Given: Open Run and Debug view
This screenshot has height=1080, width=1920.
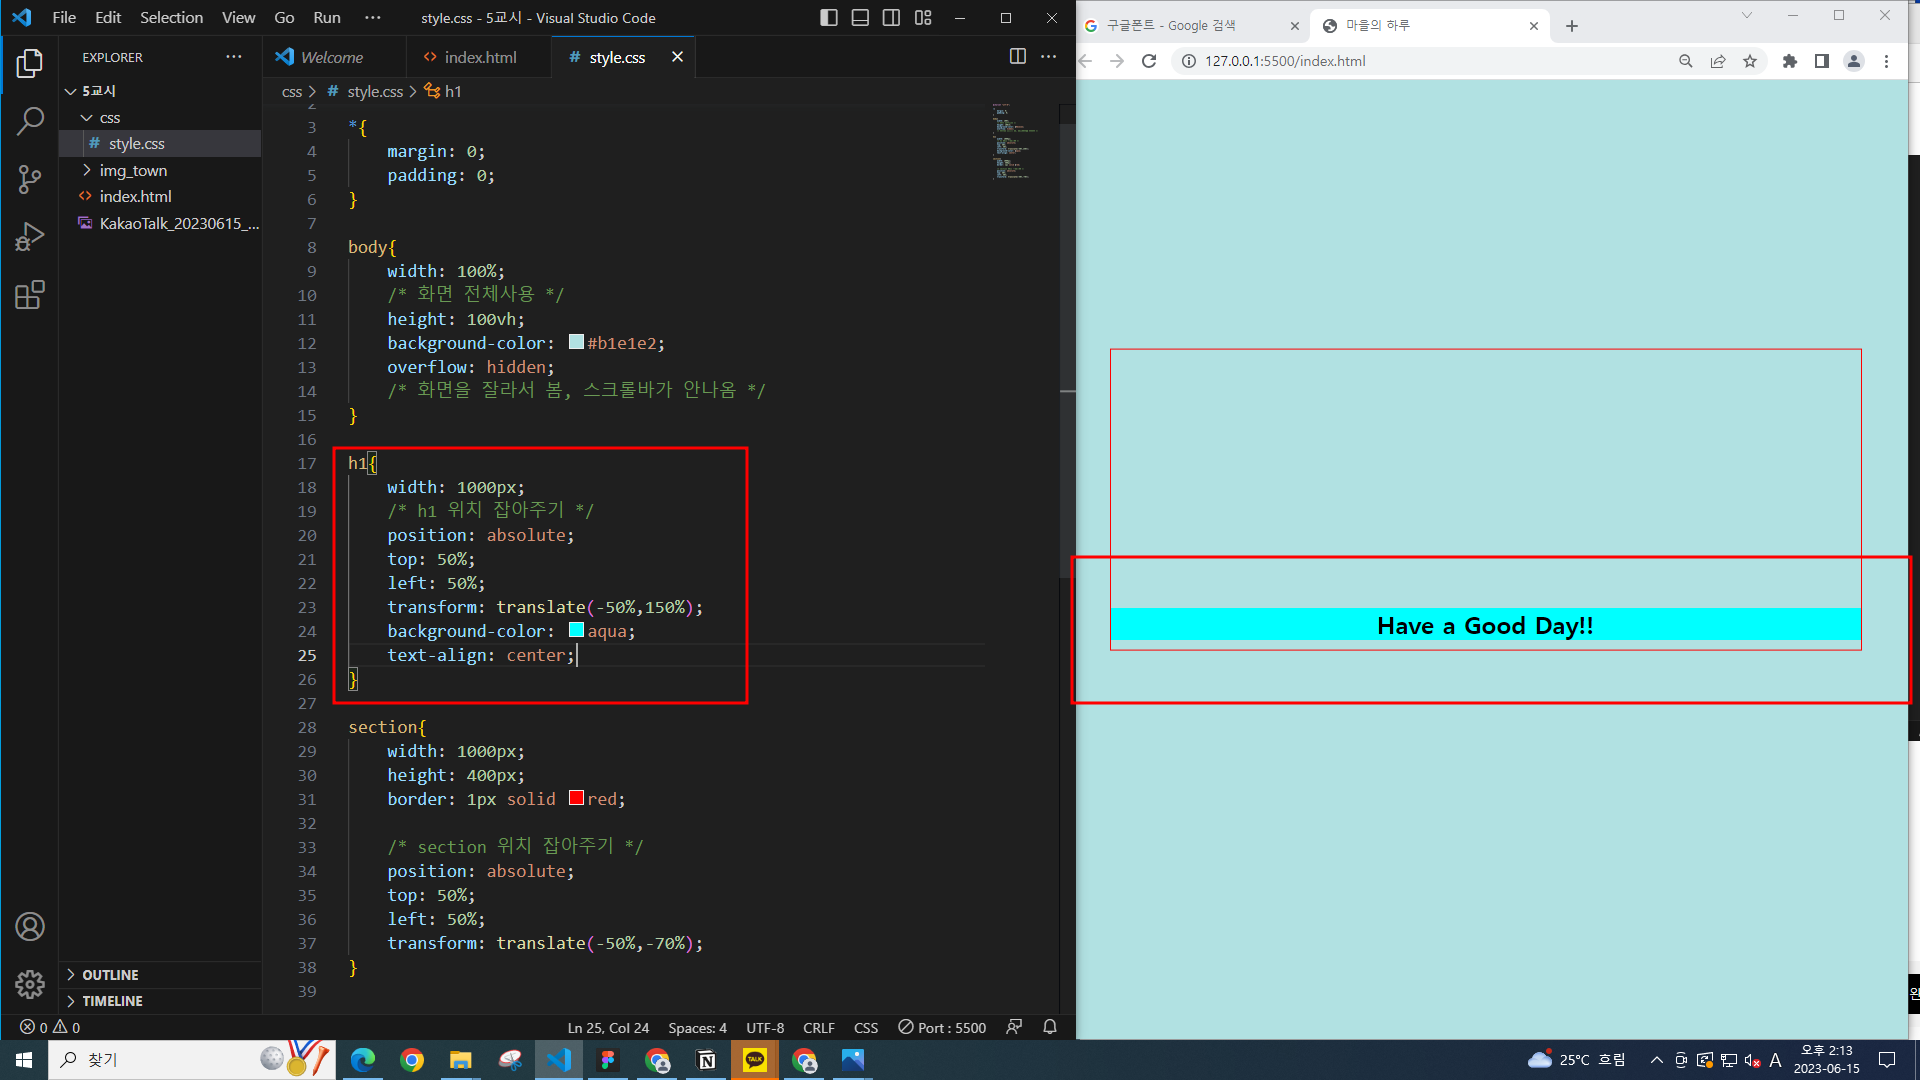Looking at the screenshot, I should 30,237.
